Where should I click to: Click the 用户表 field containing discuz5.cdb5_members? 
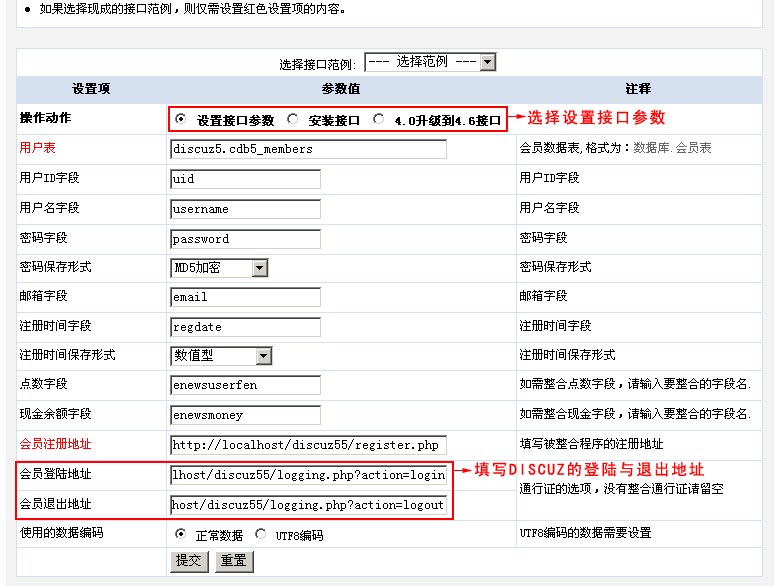point(308,149)
